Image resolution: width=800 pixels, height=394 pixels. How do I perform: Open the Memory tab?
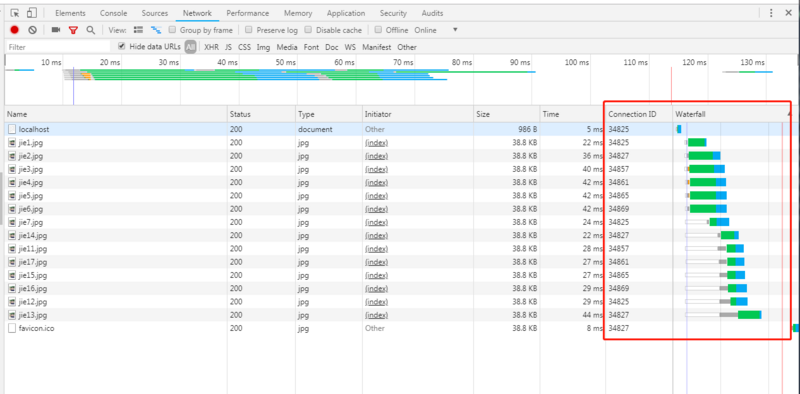pyautogui.click(x=298, y=13)
